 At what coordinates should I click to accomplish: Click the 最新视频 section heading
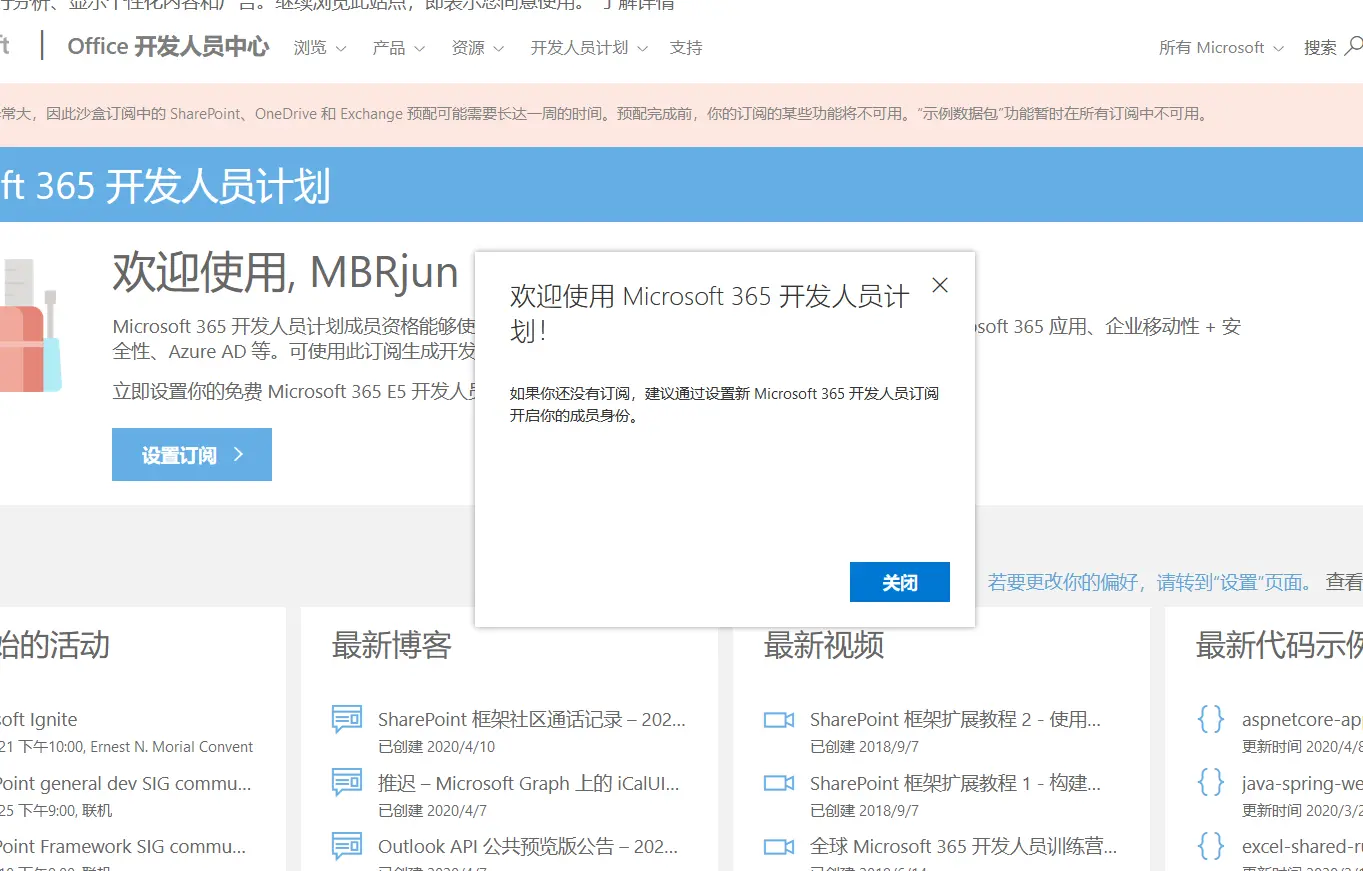tap(824, 645)
